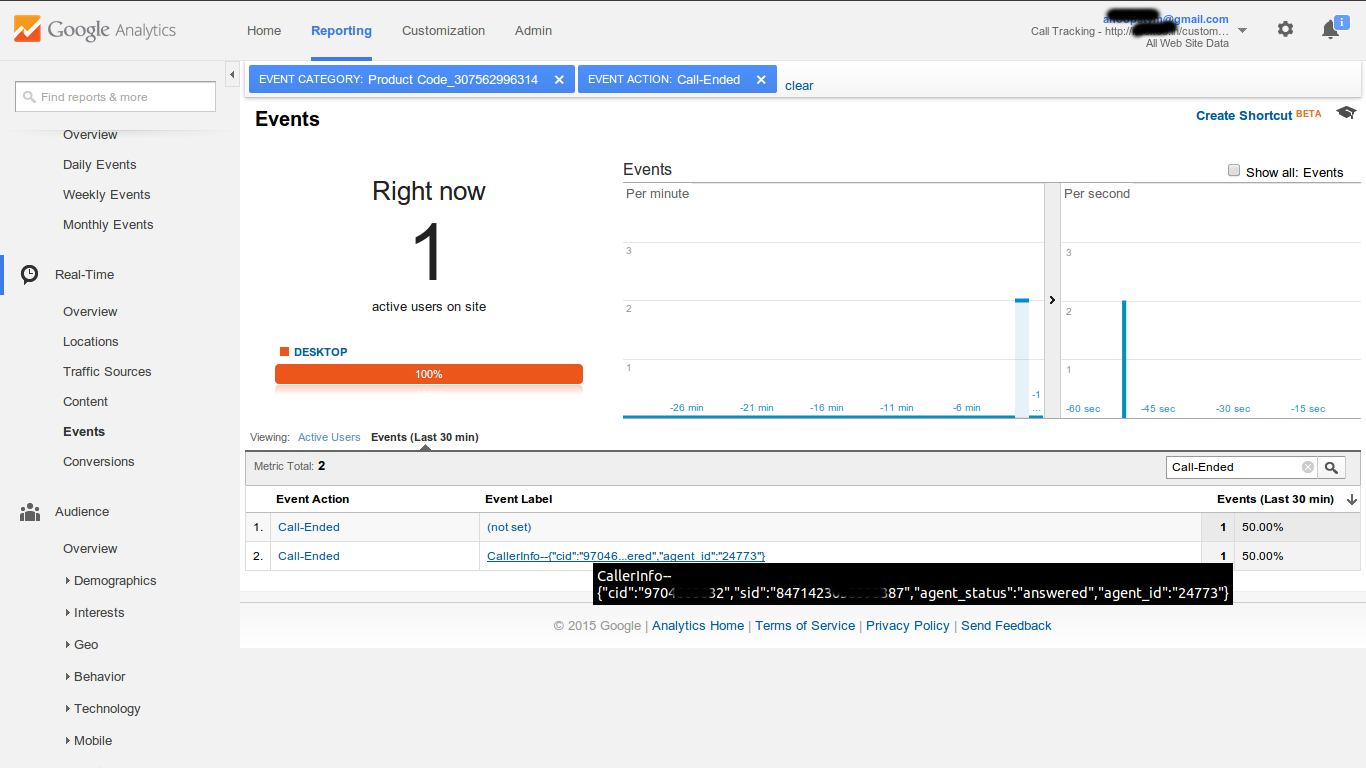The height and width of the screenshot is (768, 1366).
Task: Click the Audience people icon
Action: click(30, 512)
